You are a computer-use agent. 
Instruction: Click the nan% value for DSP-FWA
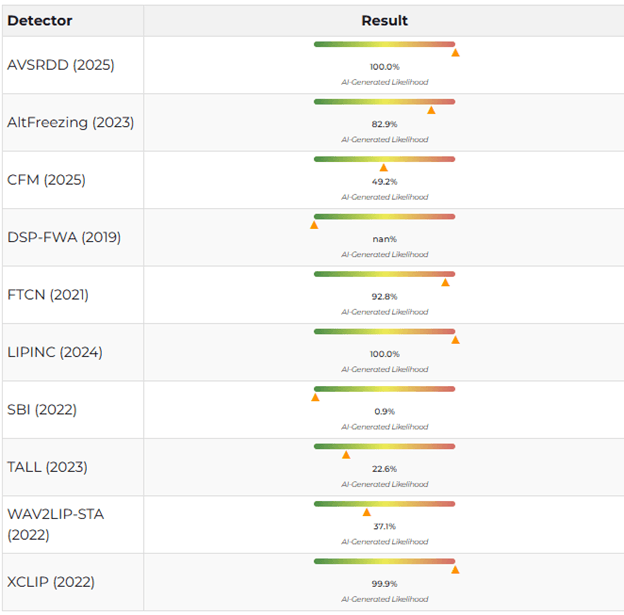384,239
